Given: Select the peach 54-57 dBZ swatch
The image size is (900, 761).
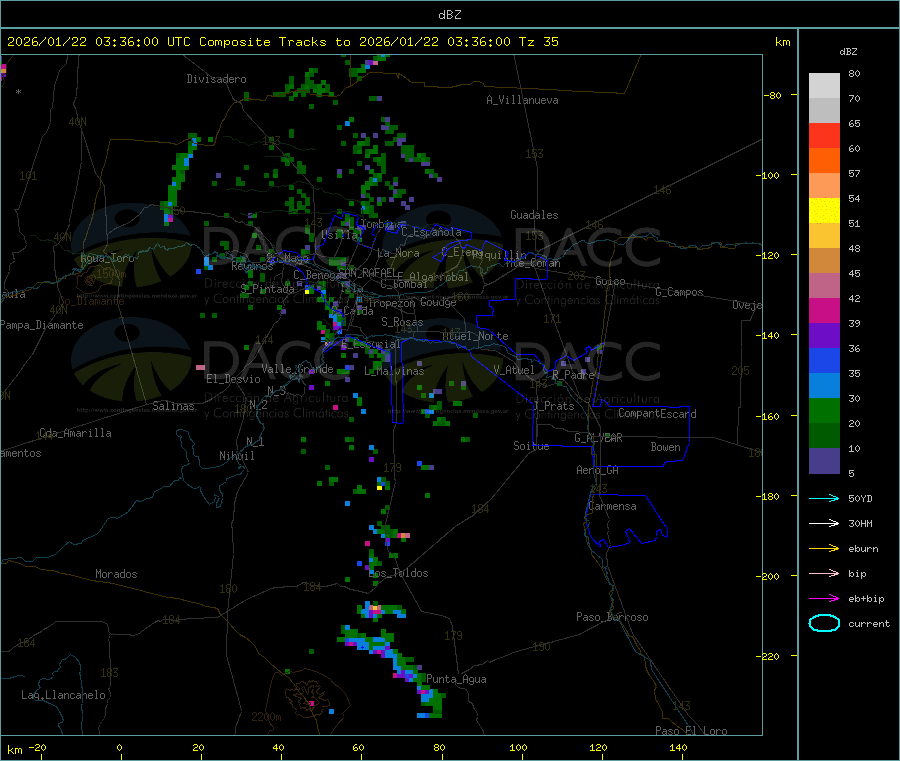Looking at the screenshot, I should [824, 185].
